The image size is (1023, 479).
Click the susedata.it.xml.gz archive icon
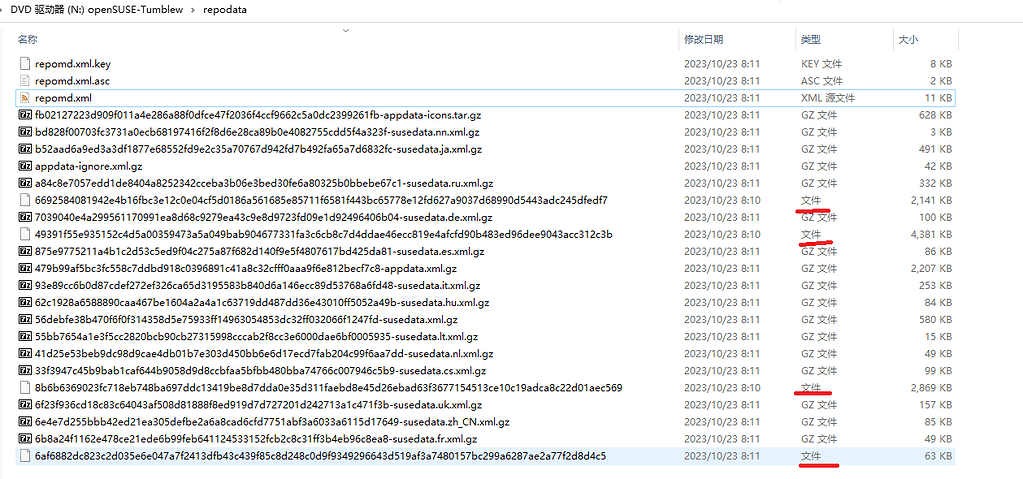click(25, 285)
